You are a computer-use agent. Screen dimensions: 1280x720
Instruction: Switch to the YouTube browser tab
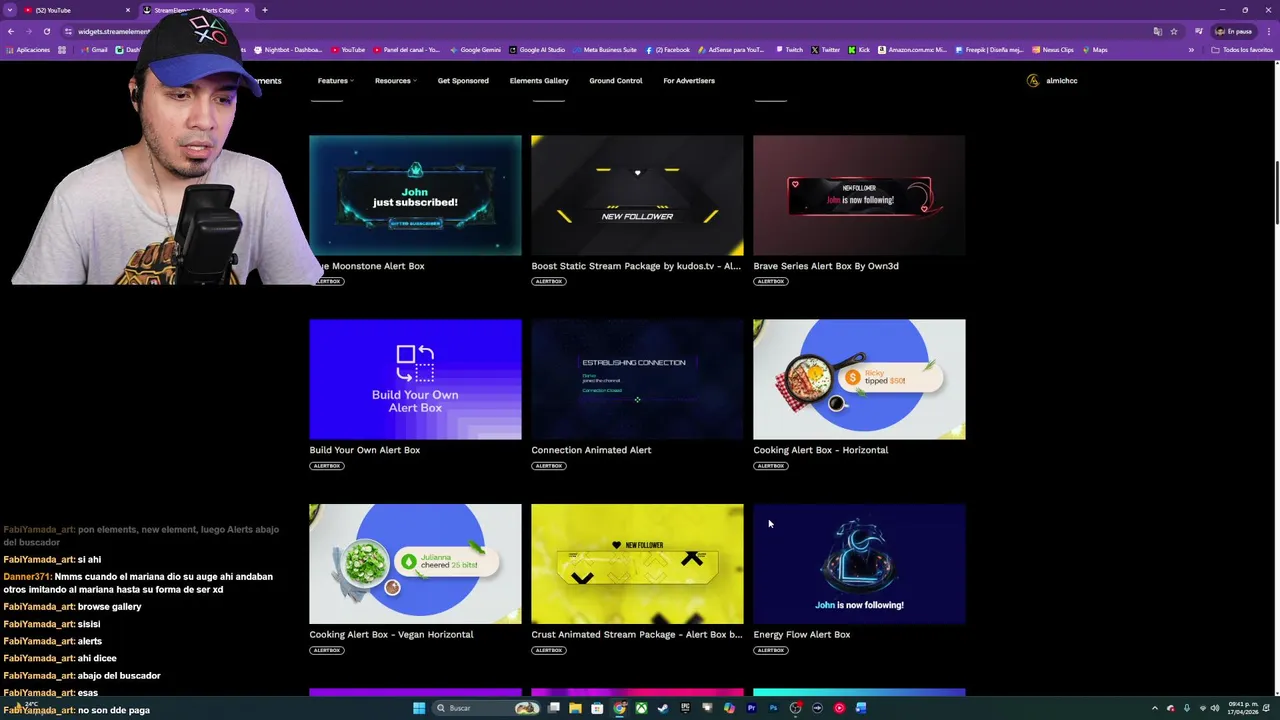[75, 10]
